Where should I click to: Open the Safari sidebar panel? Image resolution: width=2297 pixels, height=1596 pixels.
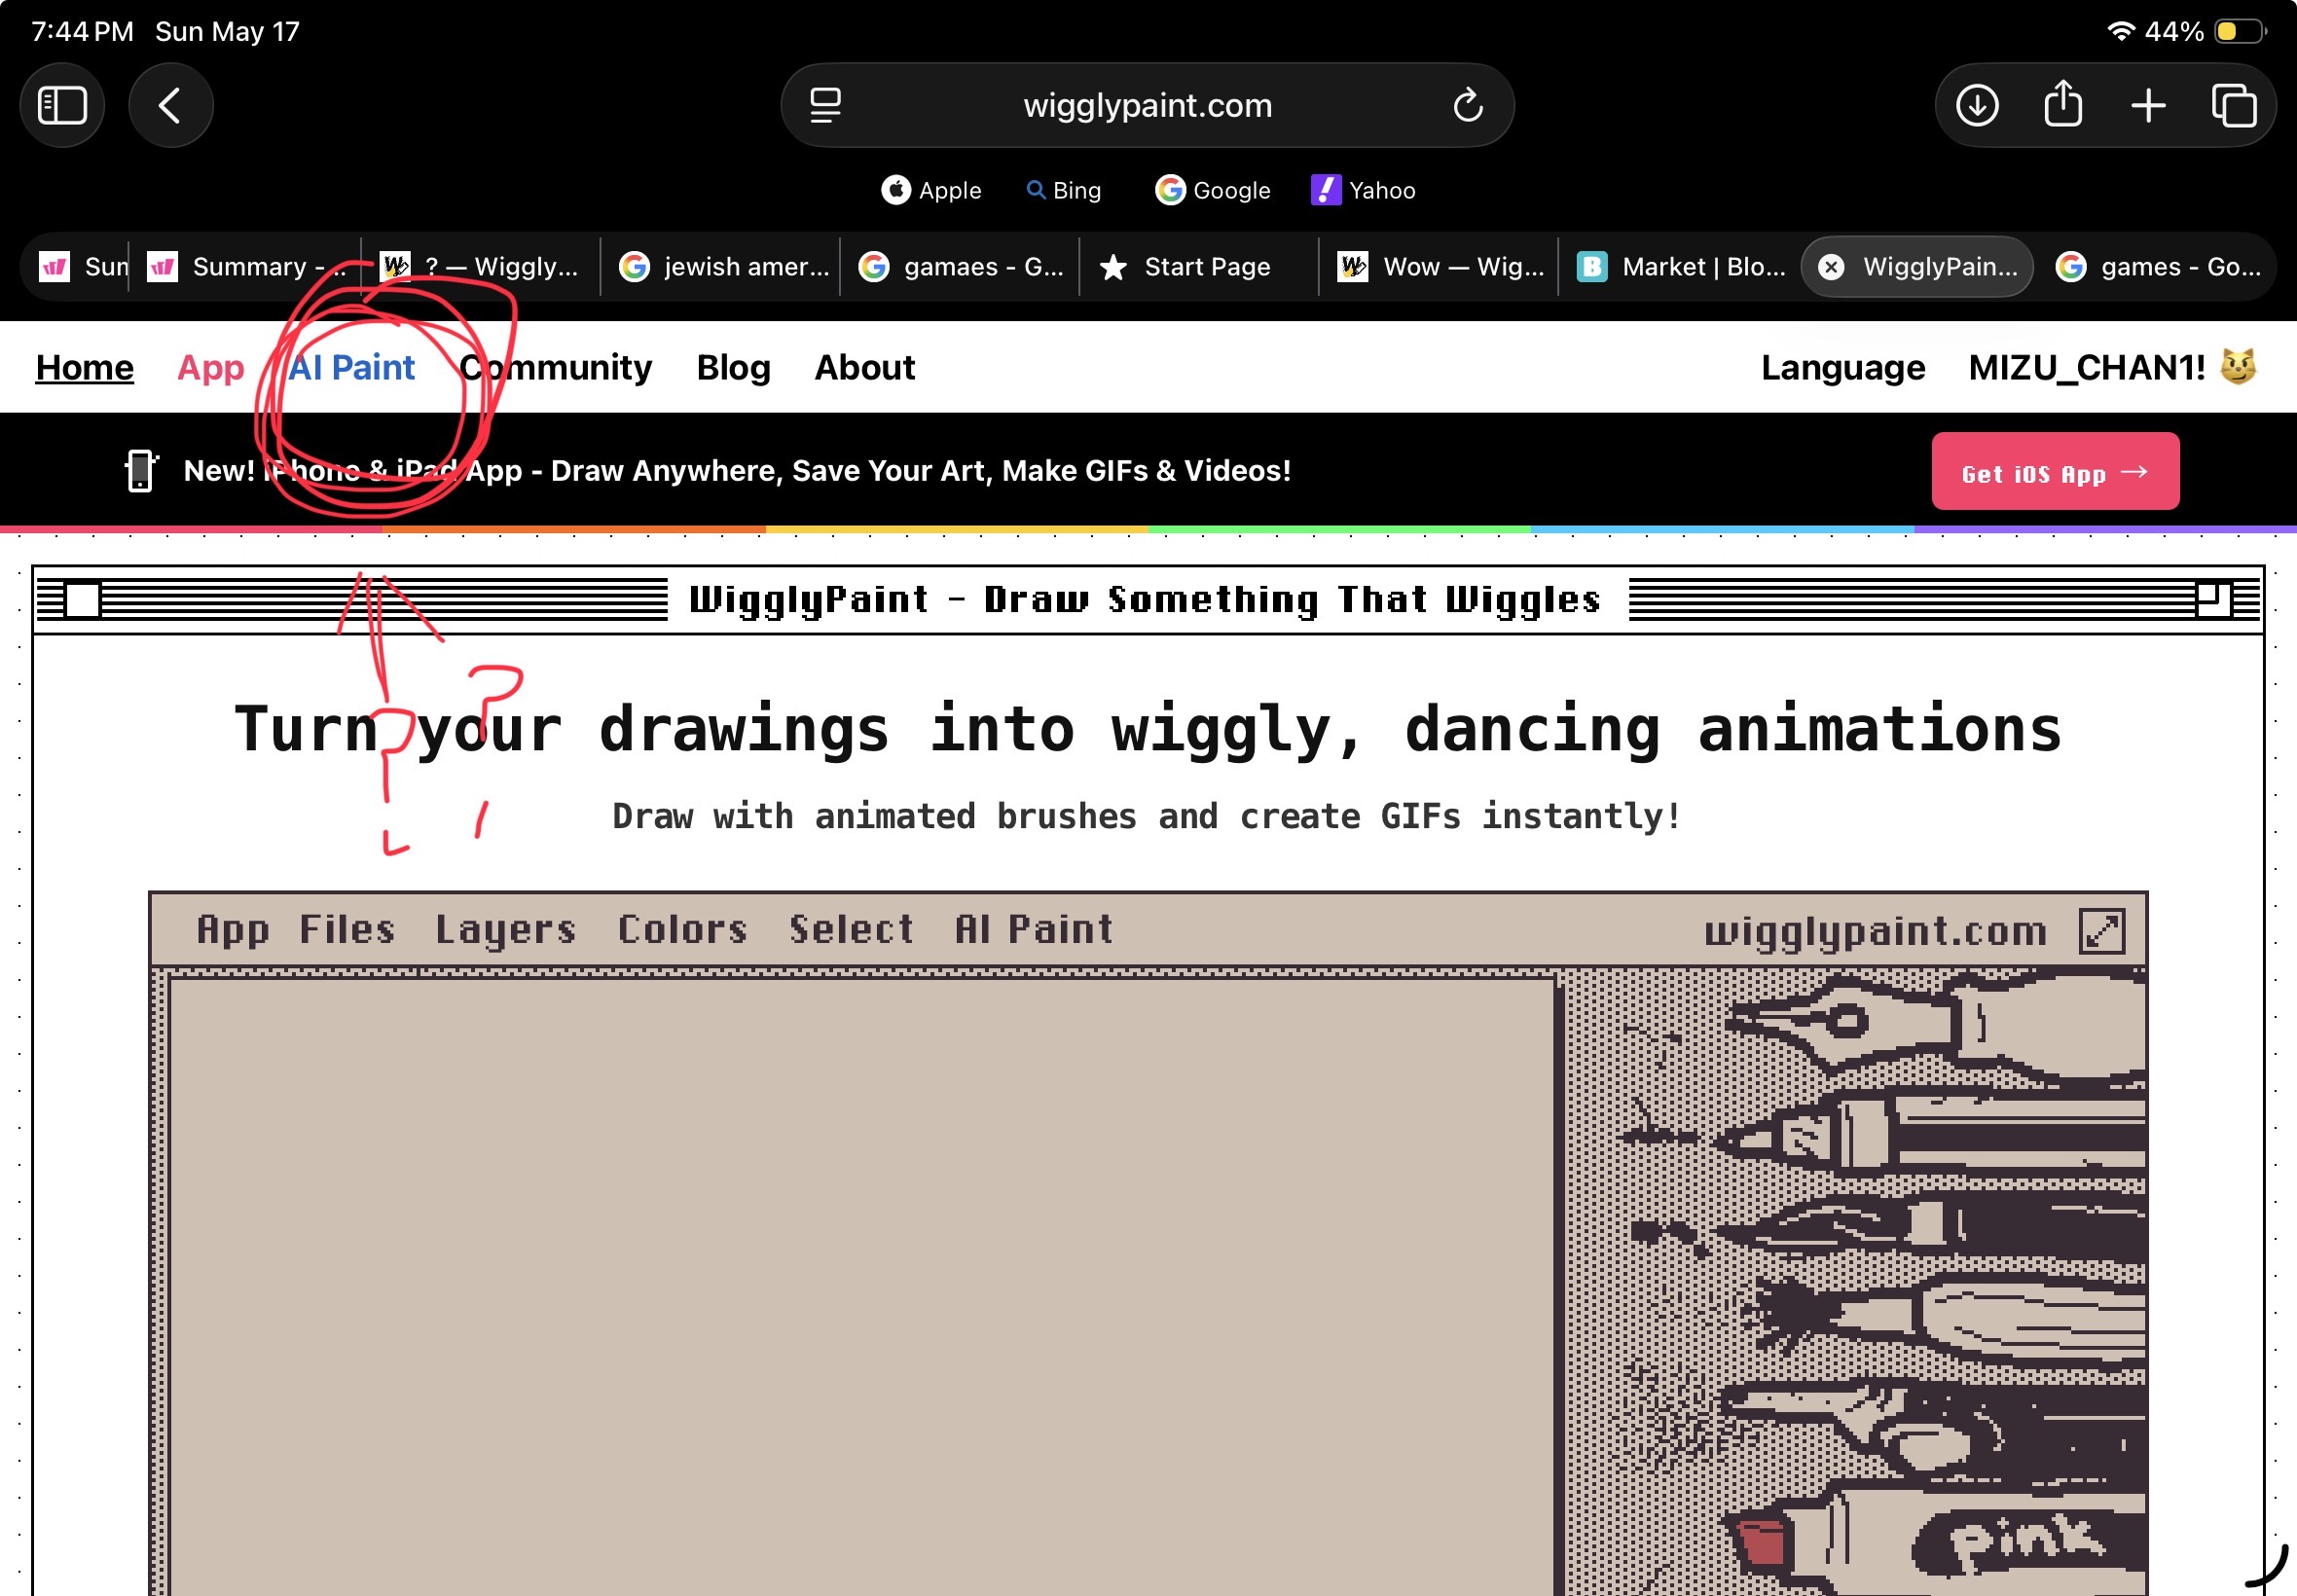tap(62, 105)
